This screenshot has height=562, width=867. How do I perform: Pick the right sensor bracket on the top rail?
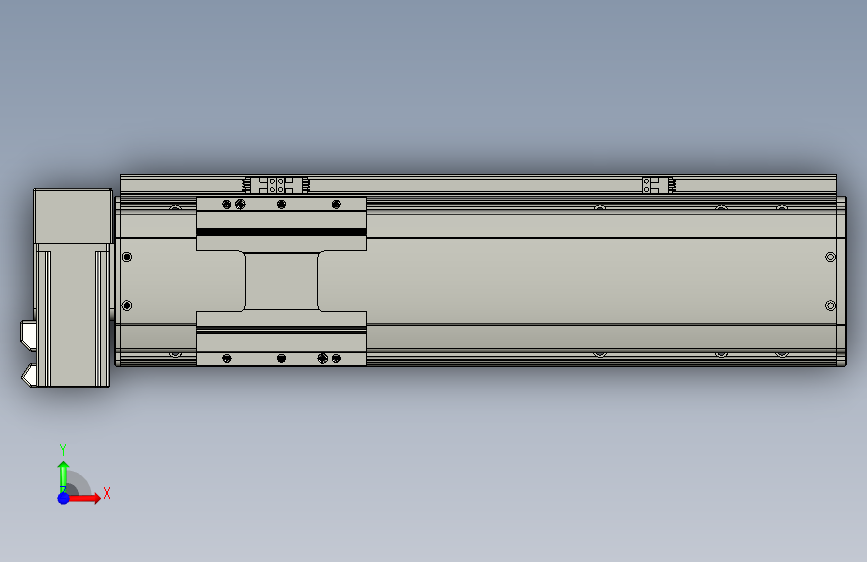point(659,185)
